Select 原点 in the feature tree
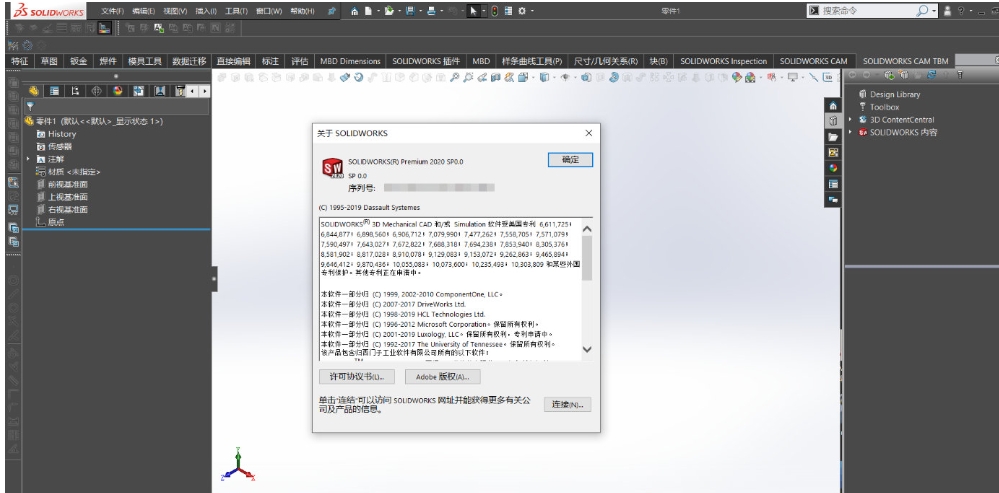This screenshot has width=999, height=493. tap(55, 222)
